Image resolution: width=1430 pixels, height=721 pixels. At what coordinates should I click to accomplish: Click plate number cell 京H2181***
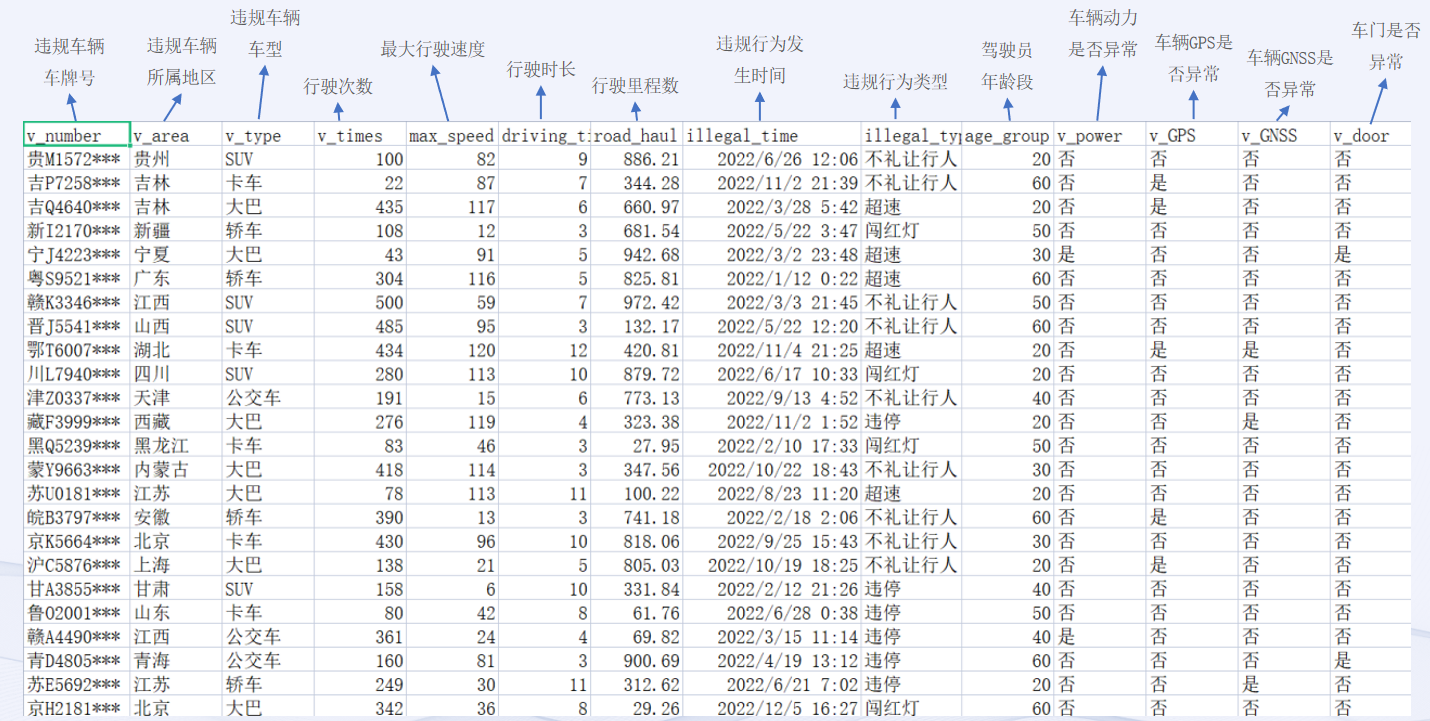(77, 709)
